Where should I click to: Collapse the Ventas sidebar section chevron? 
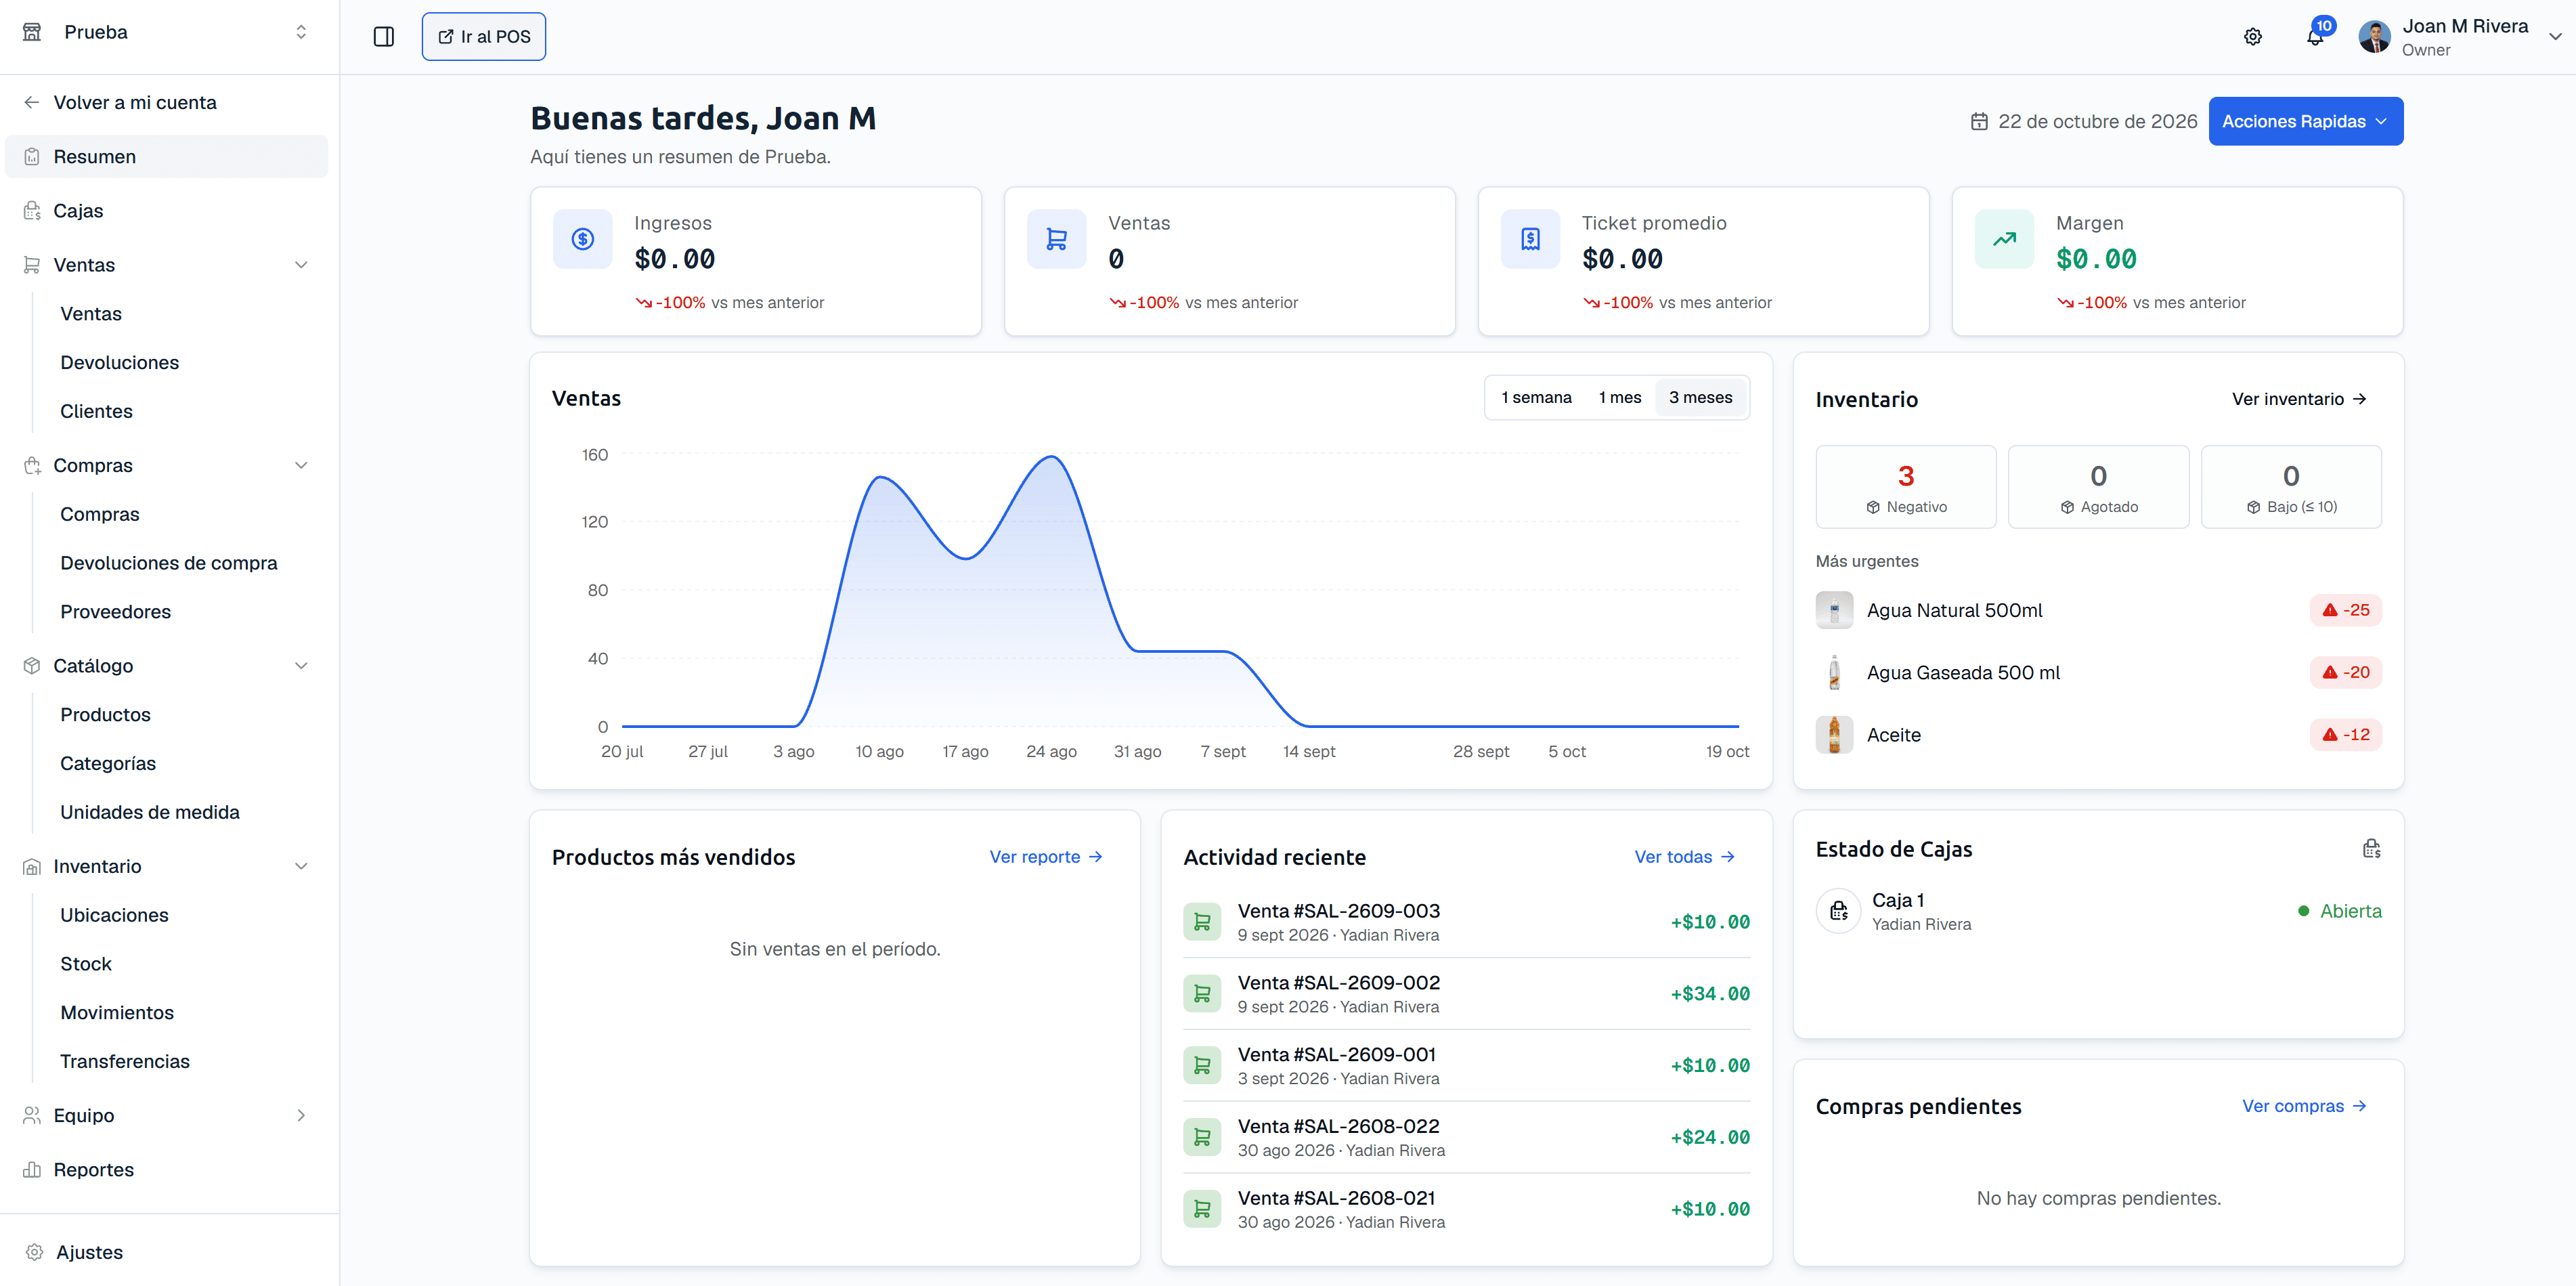301,265
